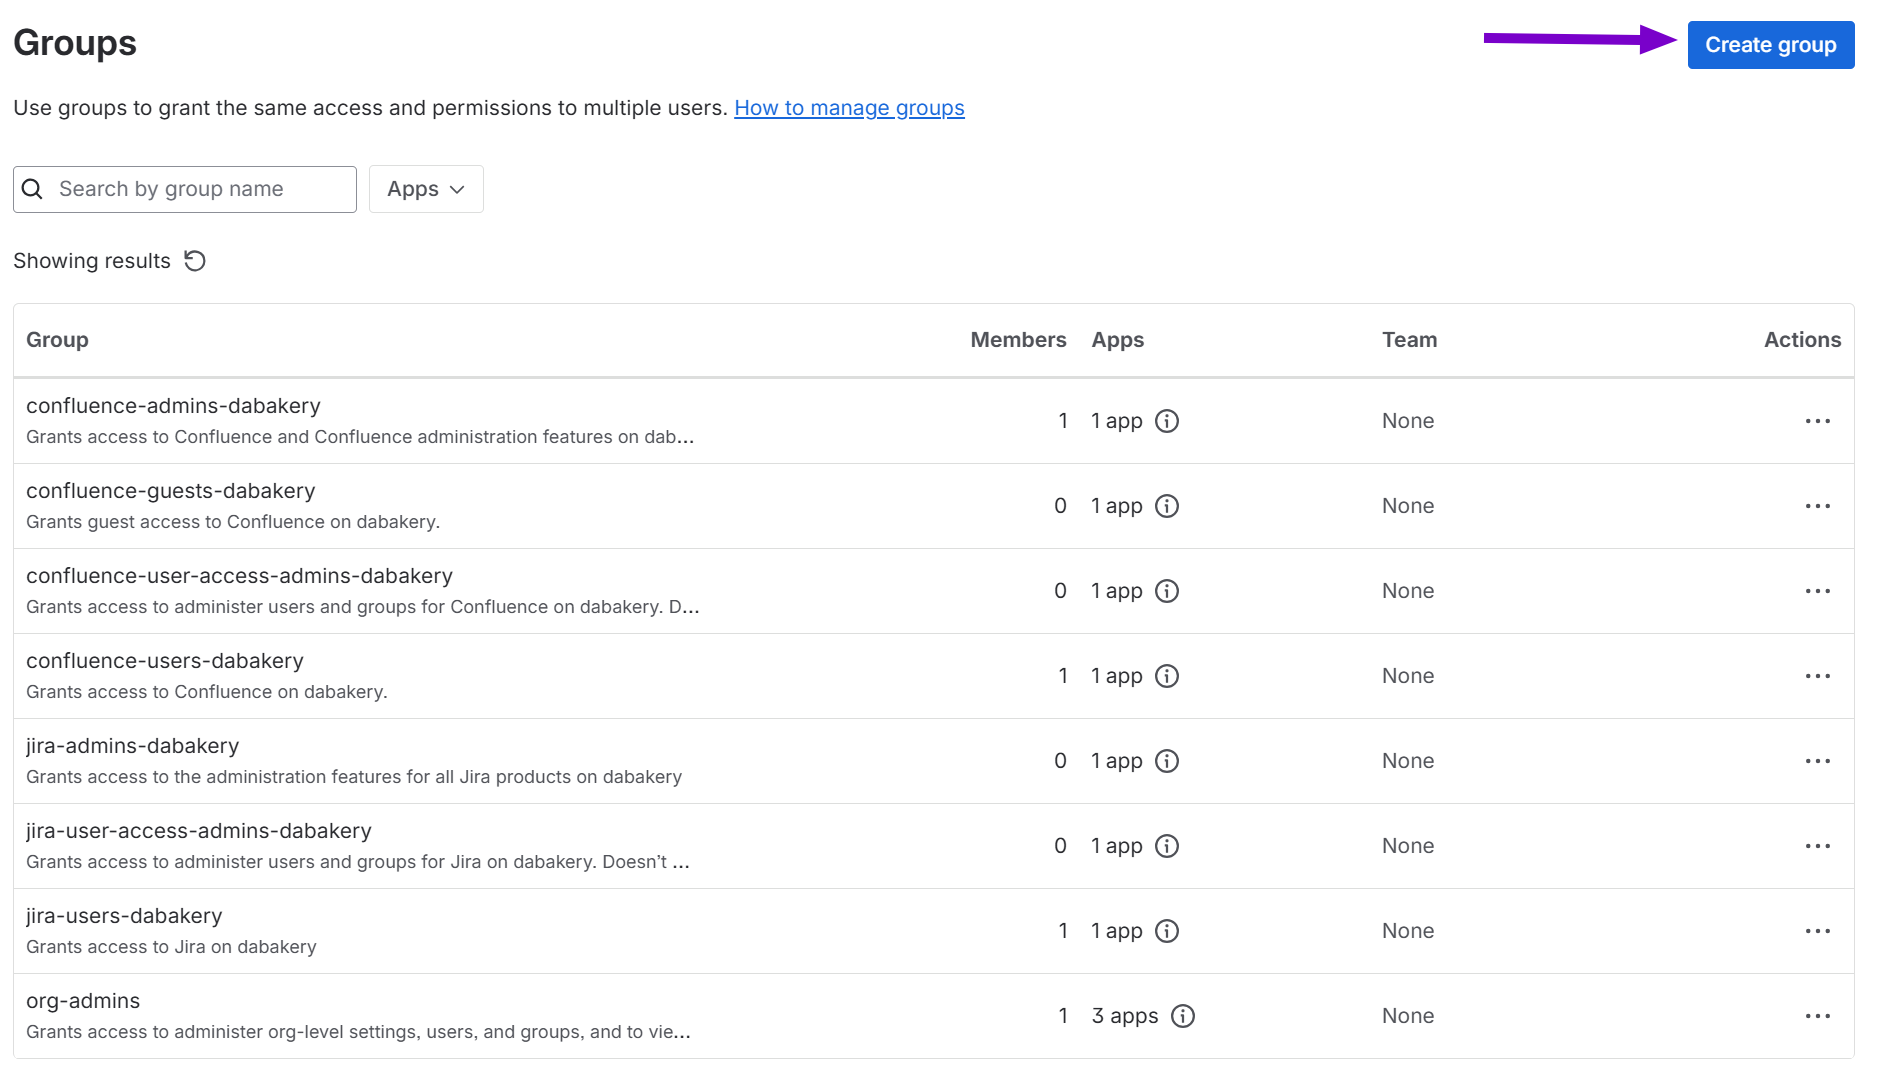
Task: Click the search magnifier icon
Action: 32,189
